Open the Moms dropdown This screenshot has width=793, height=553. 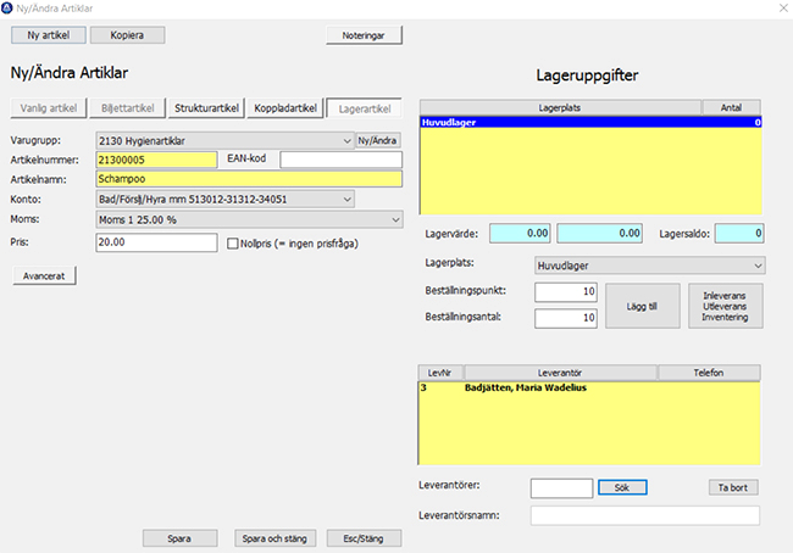[x=249, y=220]
